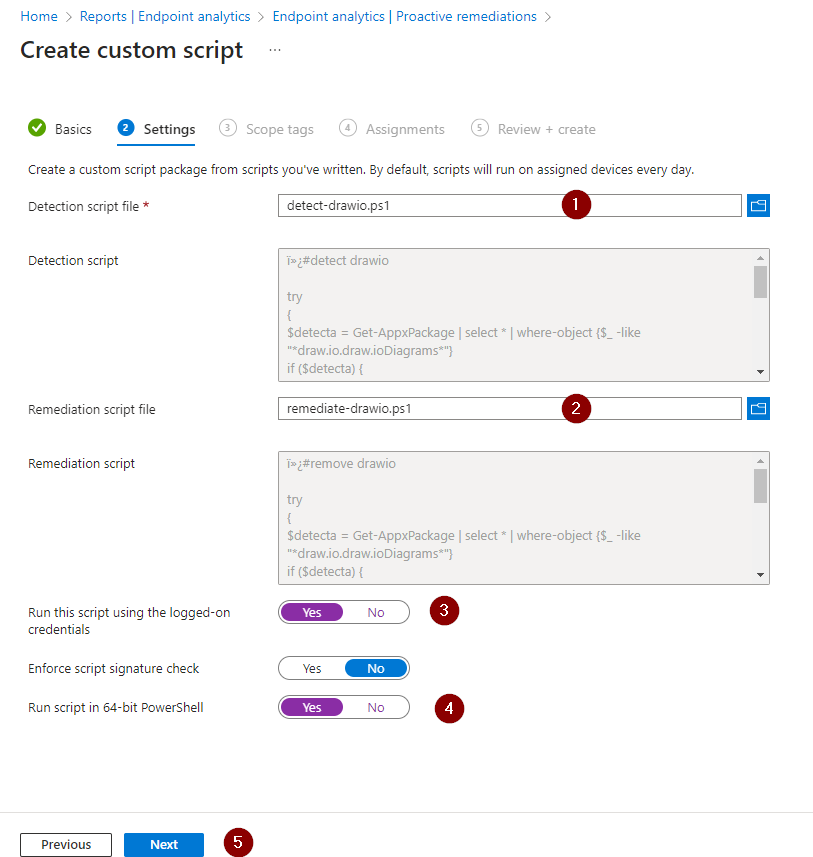Open the Assignments step
Viewport: 813px width, 857px height.
click(x=404, y=129)
